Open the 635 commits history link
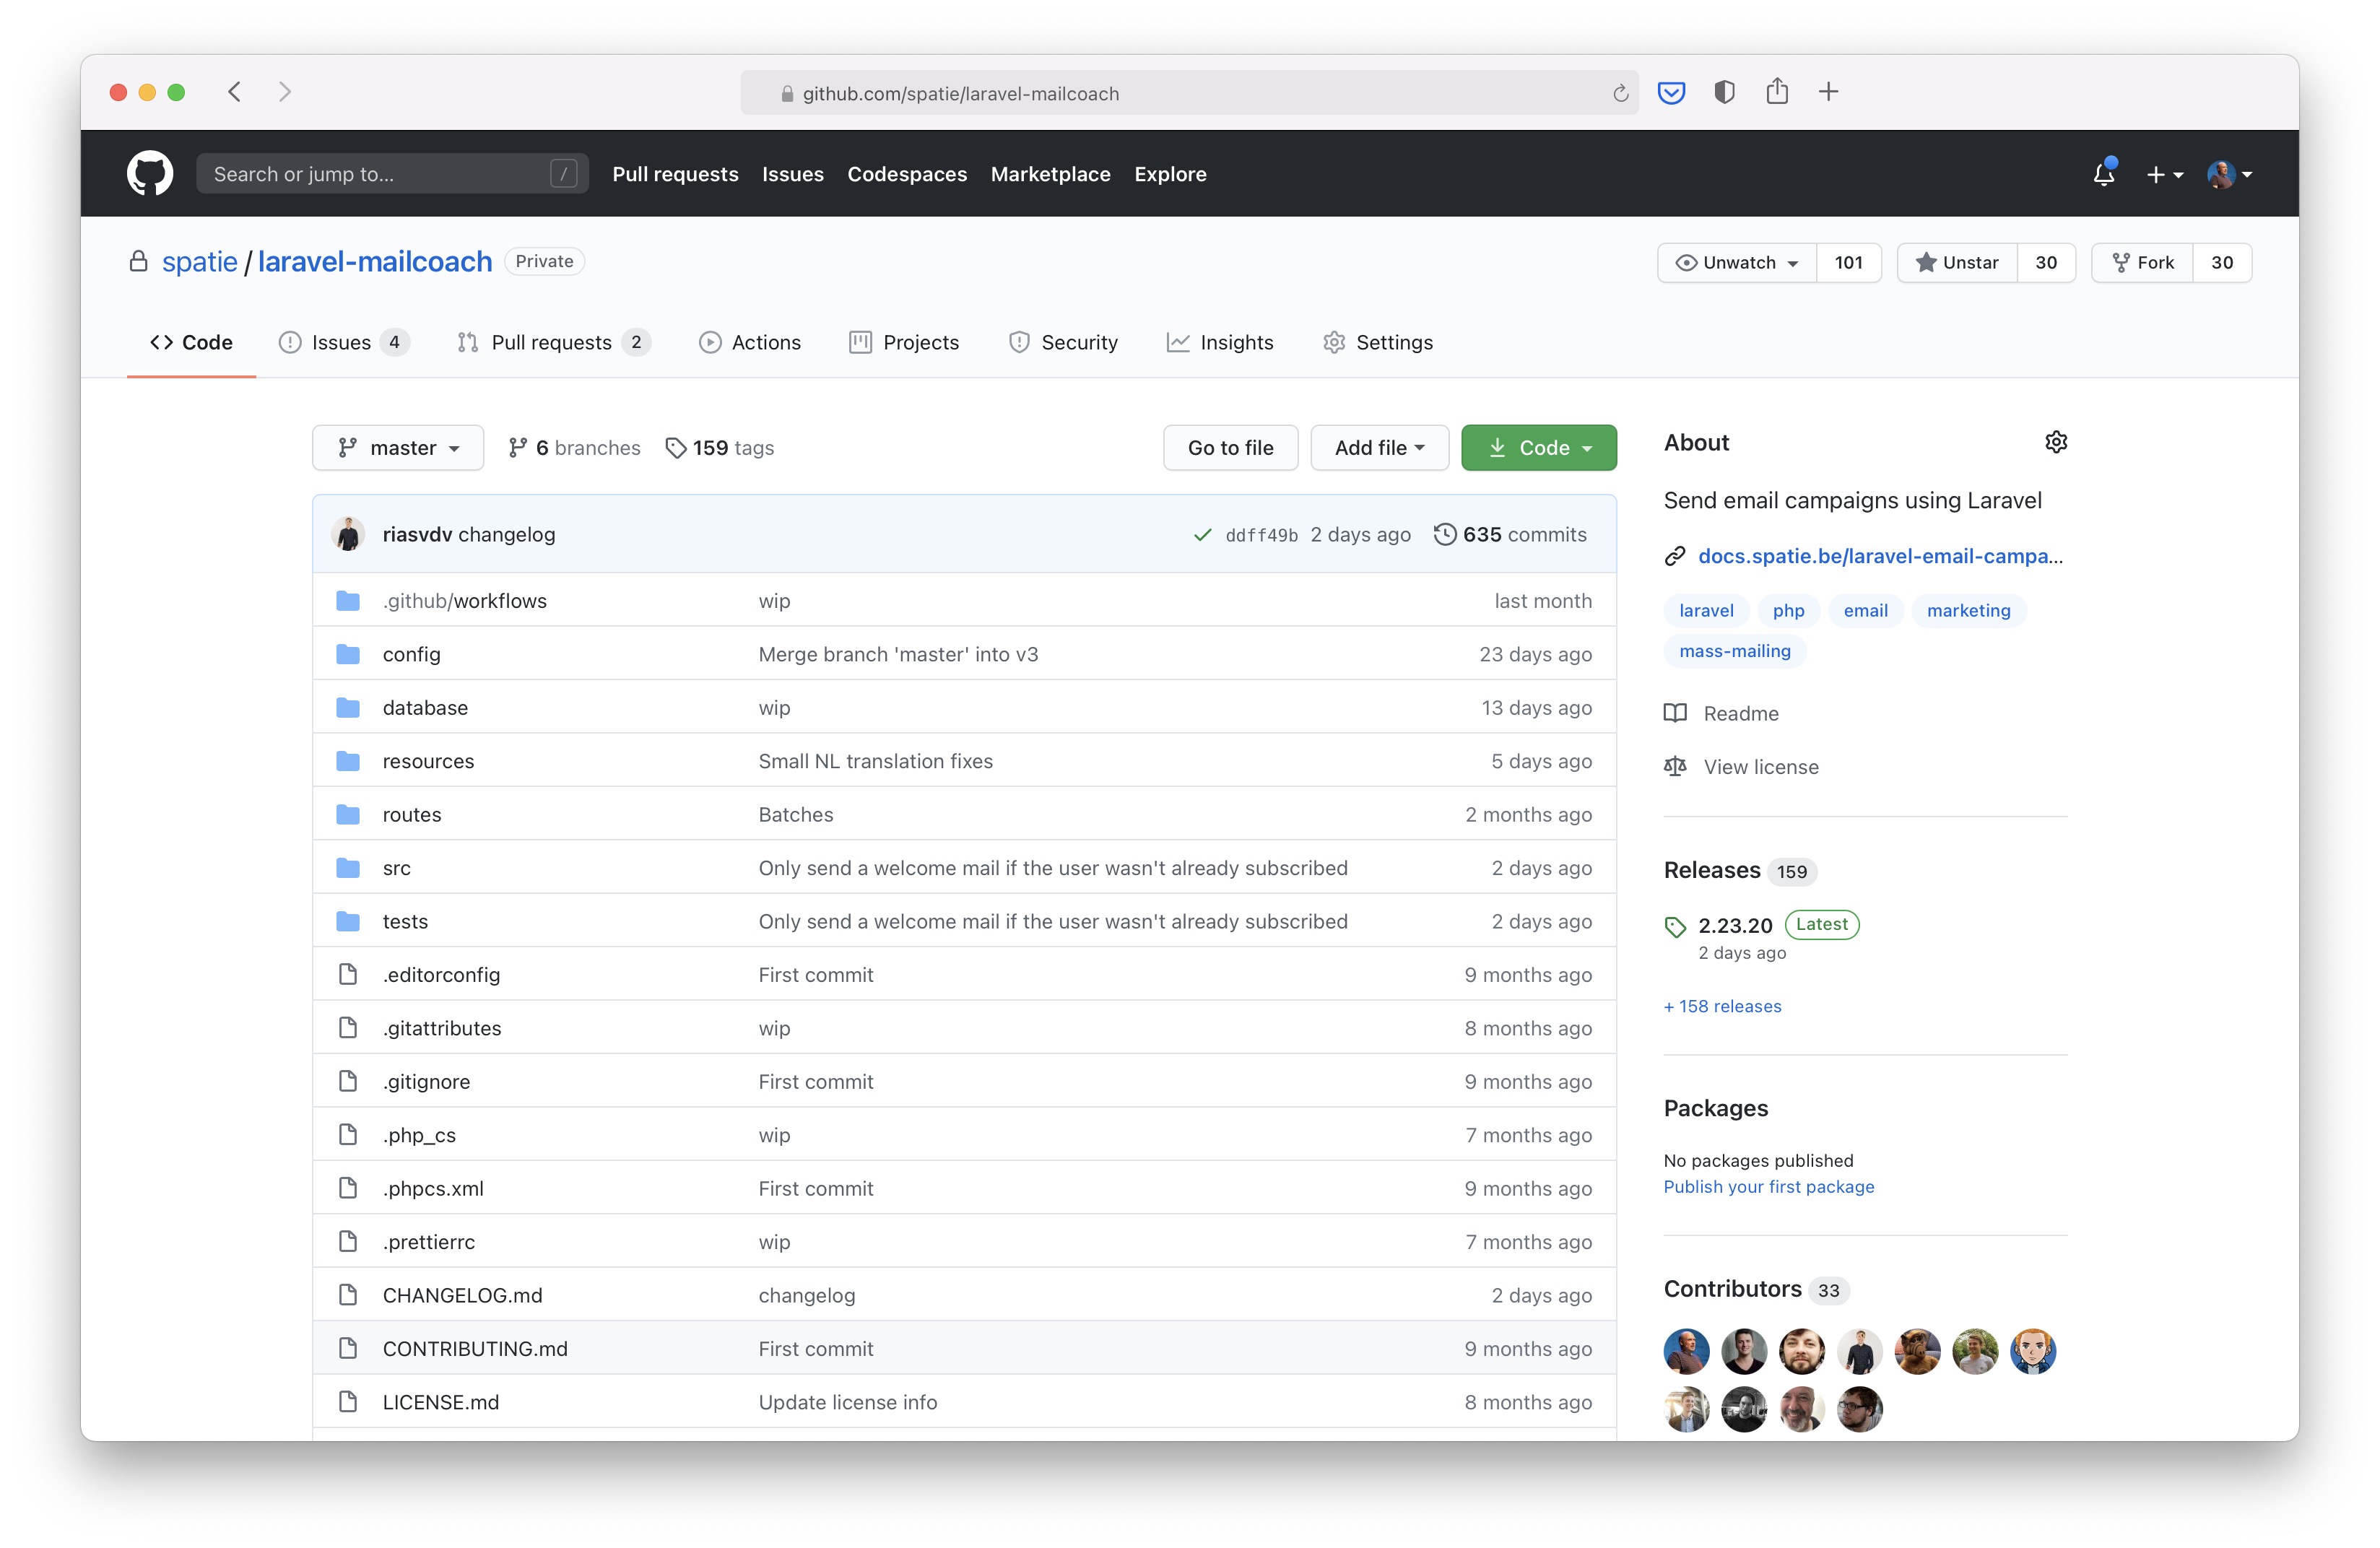Image resolution: width=2380 pixels, height=1548 pixels. pyautogui.click(x=1510, y=535)
